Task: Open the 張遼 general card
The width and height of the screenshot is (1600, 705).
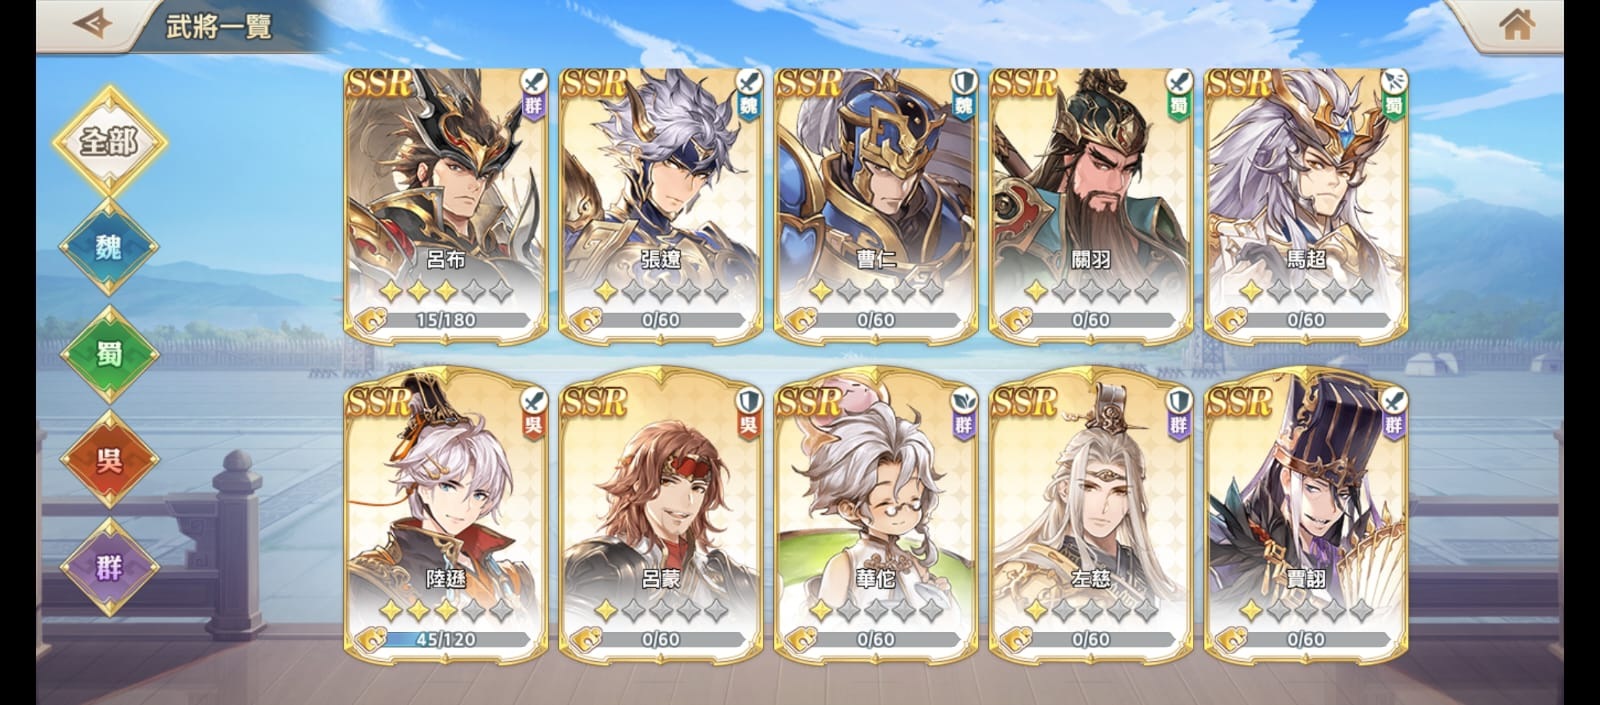Action: pos(661,205)
